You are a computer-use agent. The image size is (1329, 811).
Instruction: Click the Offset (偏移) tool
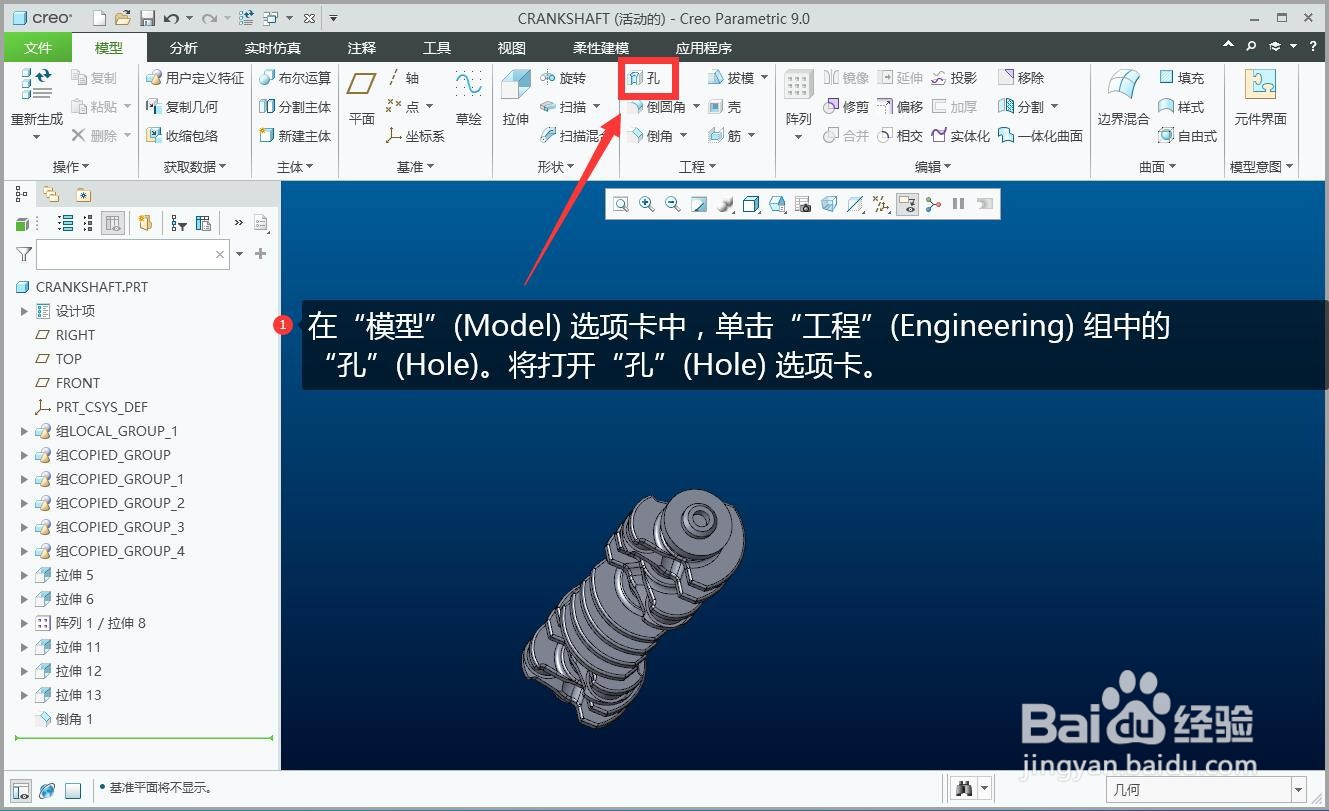(x=899, y=107)
